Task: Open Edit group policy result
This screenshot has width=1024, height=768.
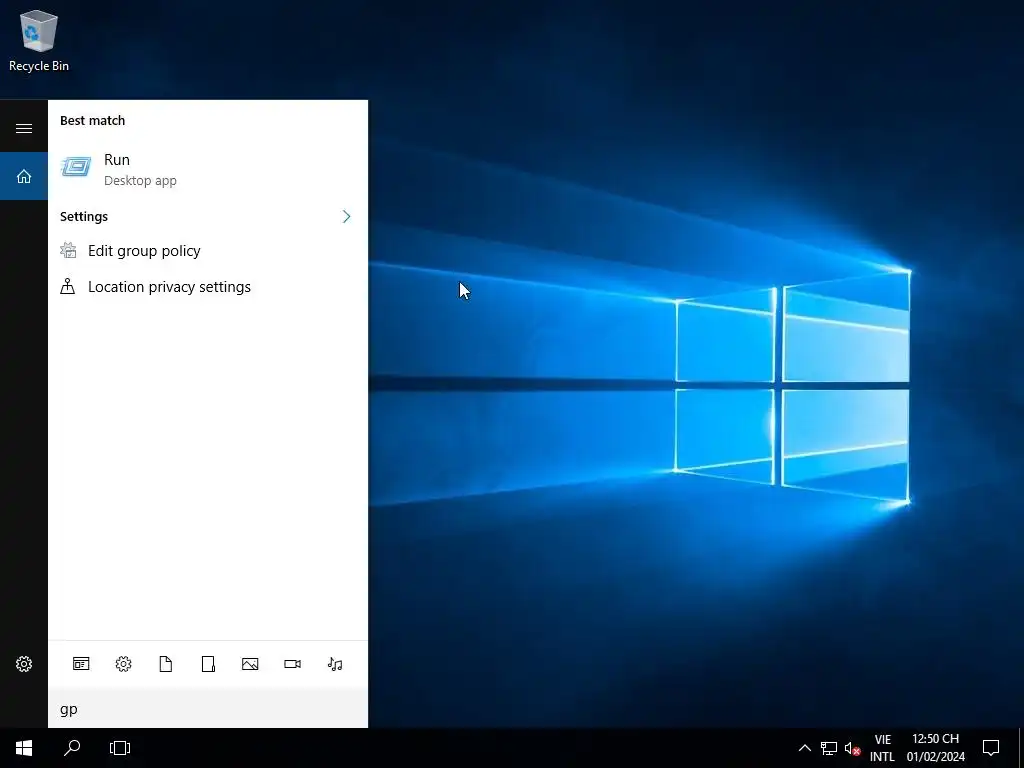Action: pyautogui.click(x=208, y=251)
